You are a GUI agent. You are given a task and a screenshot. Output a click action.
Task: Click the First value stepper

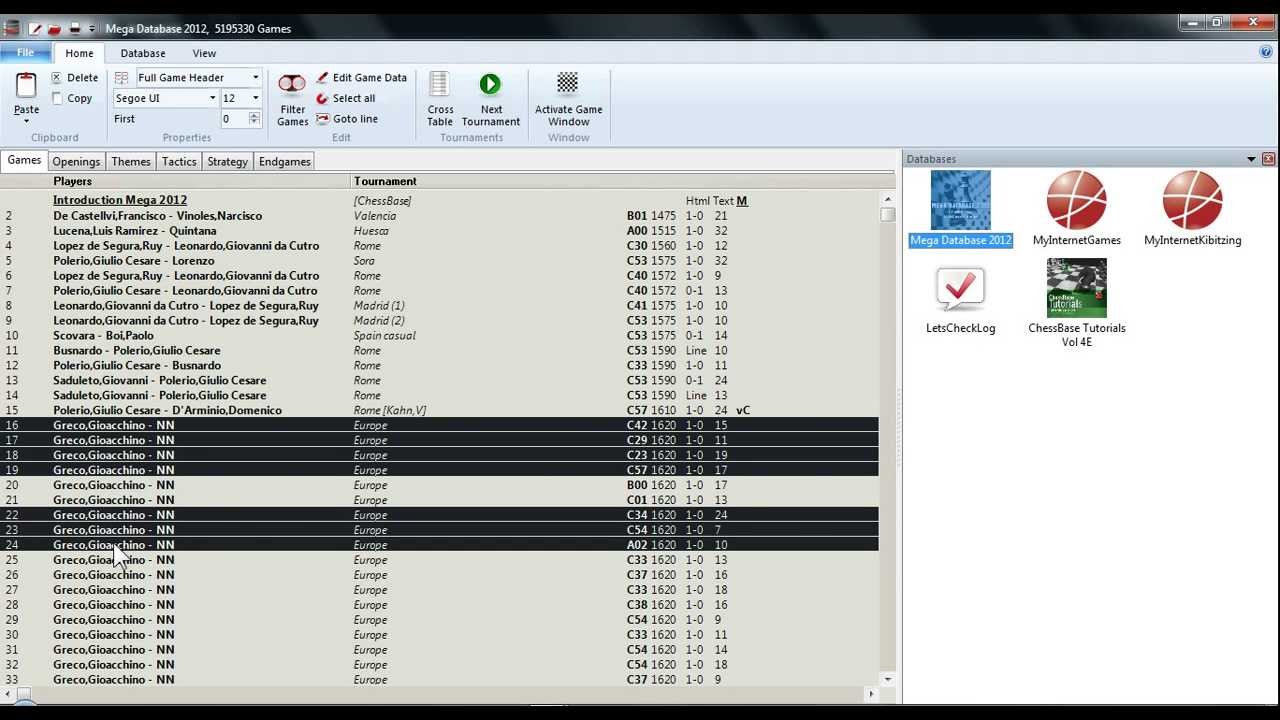tap(254, 119)
